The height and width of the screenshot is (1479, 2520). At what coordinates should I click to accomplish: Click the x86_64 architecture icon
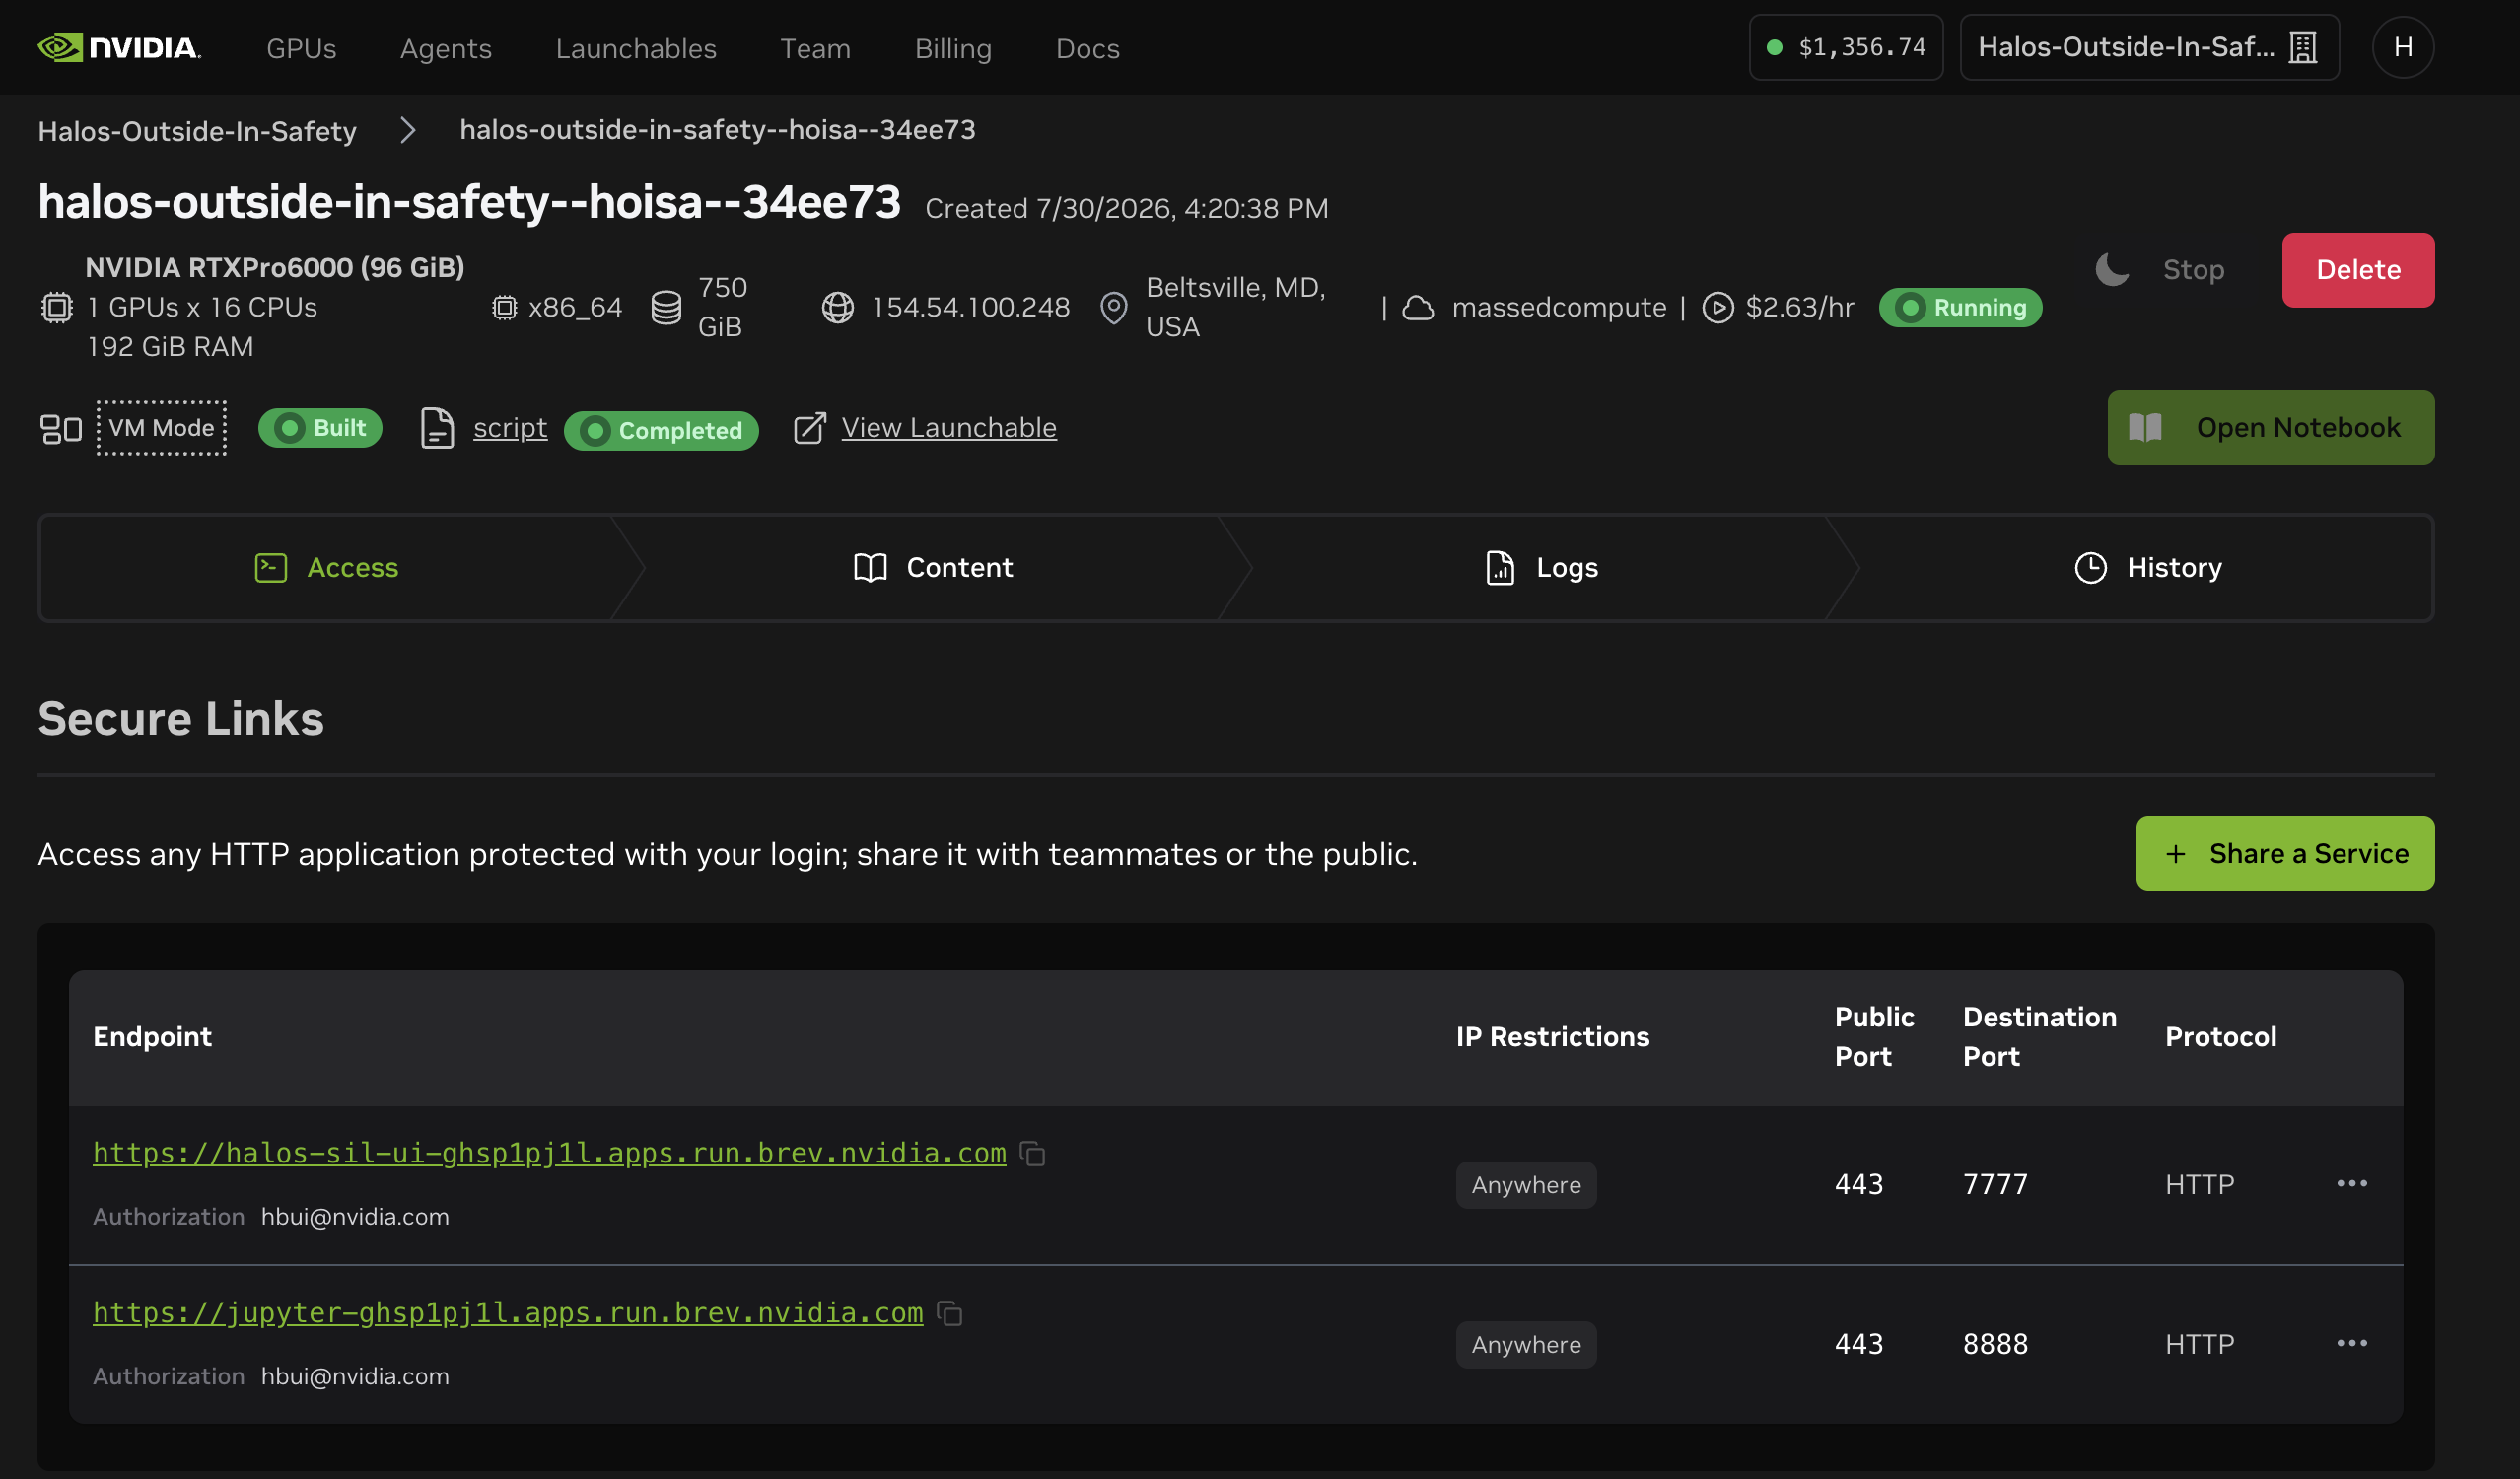[x=504, y=307]
